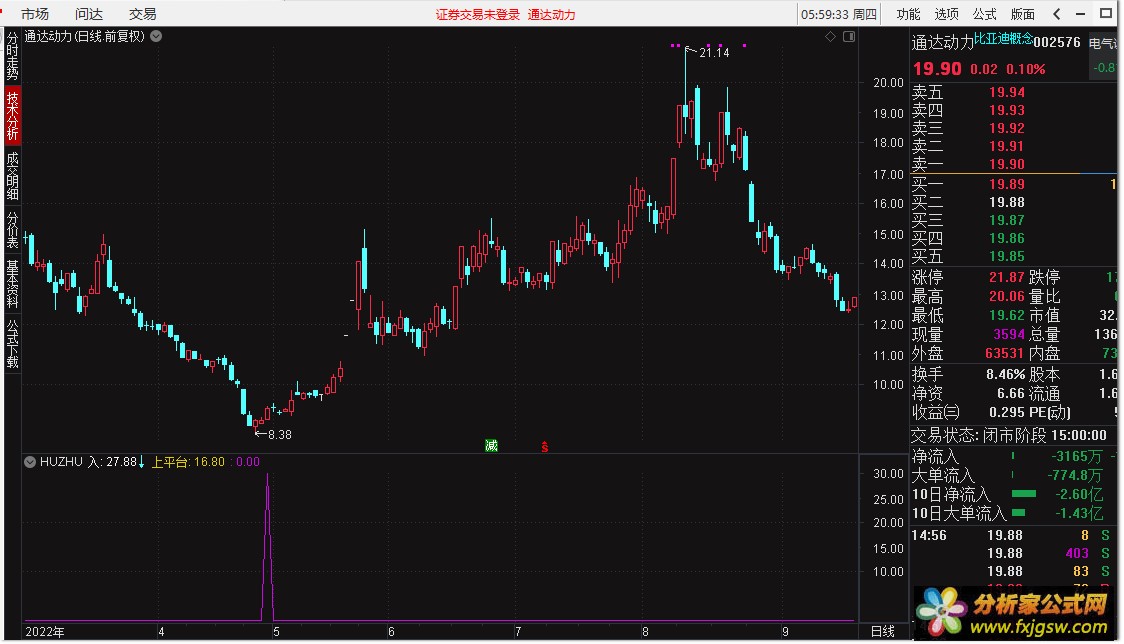
Task: Click green 减 marker below chart
Action: pos(491,445)
